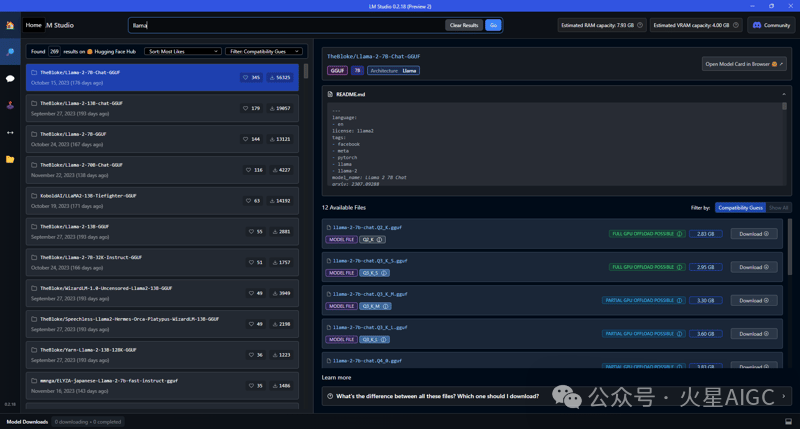Click the Model Downloads status bar label
The height and width of the screenshot is (429, 800).
(27, 422)
